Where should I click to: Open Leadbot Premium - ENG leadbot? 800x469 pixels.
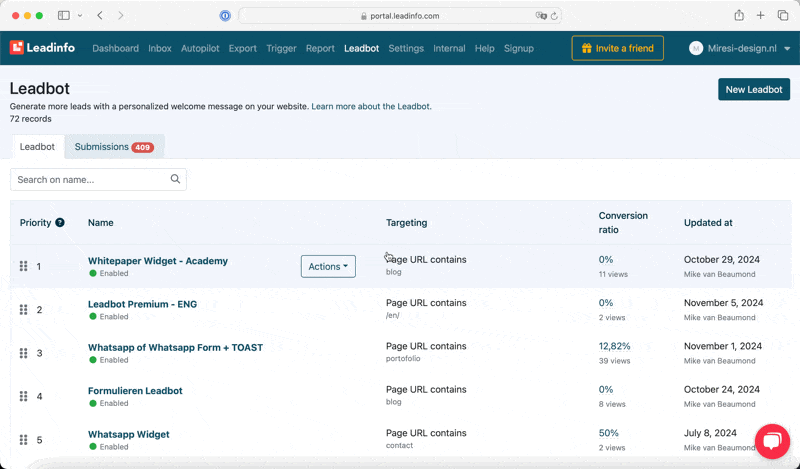click(142, 304)
